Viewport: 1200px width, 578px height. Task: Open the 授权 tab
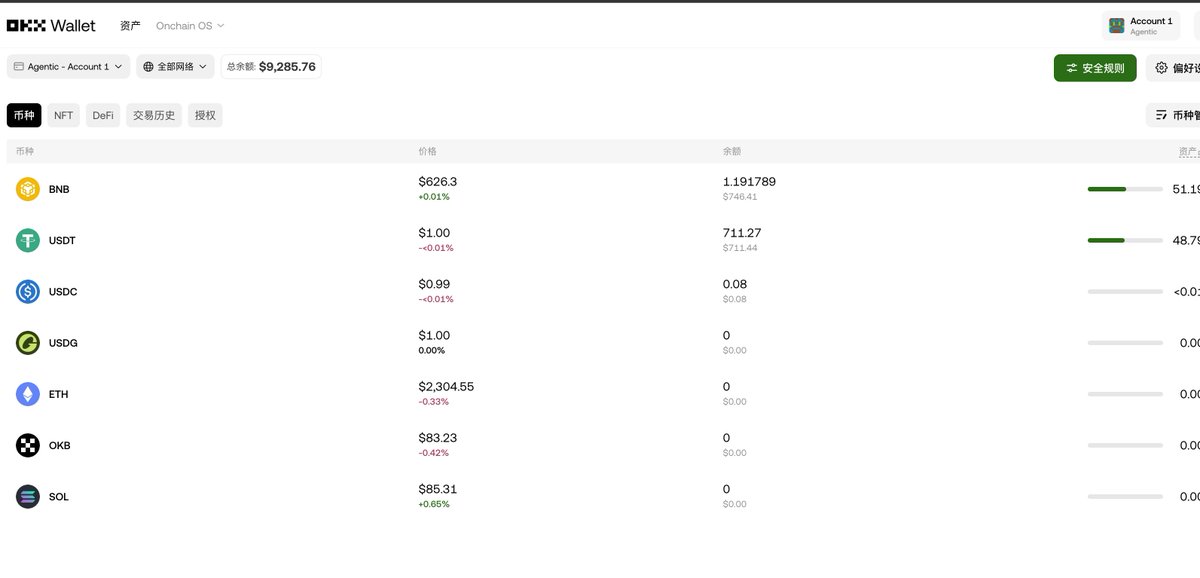205,115
